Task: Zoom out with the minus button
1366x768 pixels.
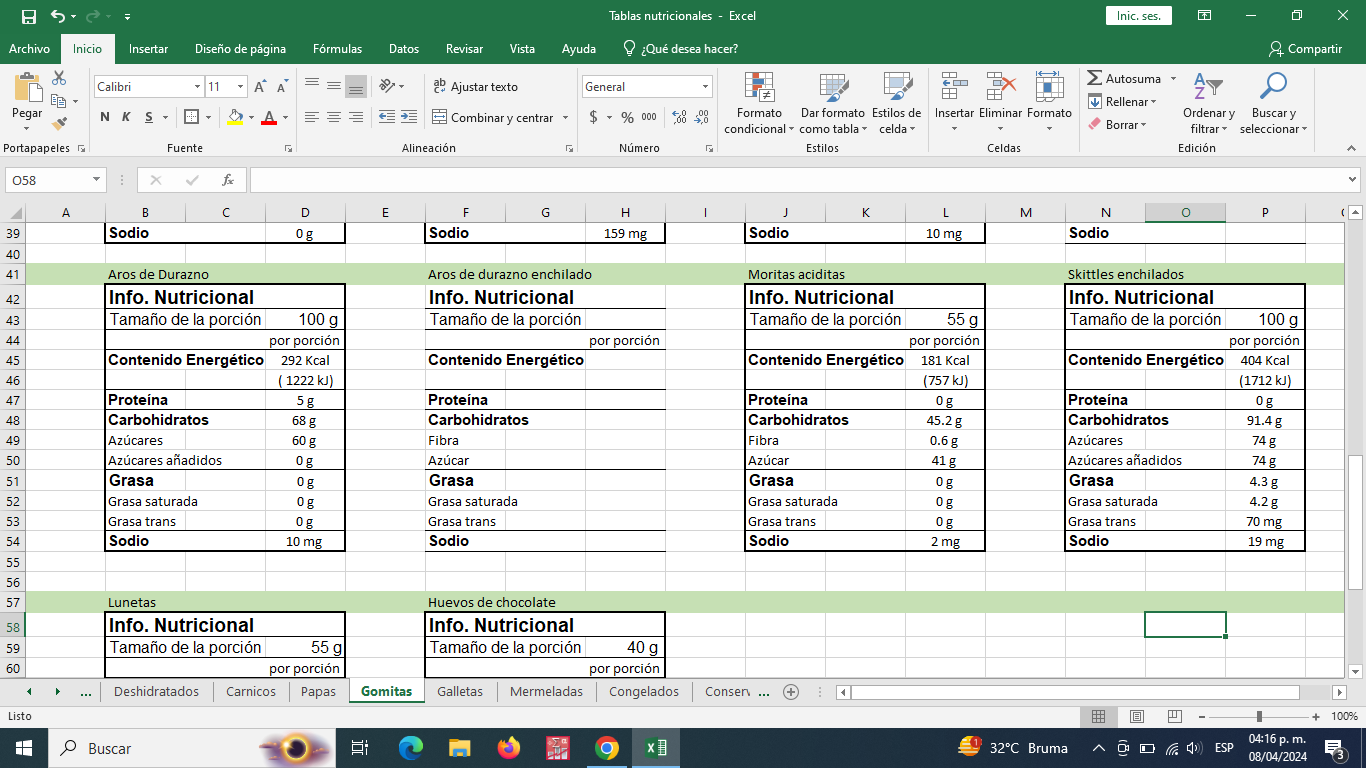Action: [x=1204, y=716]
